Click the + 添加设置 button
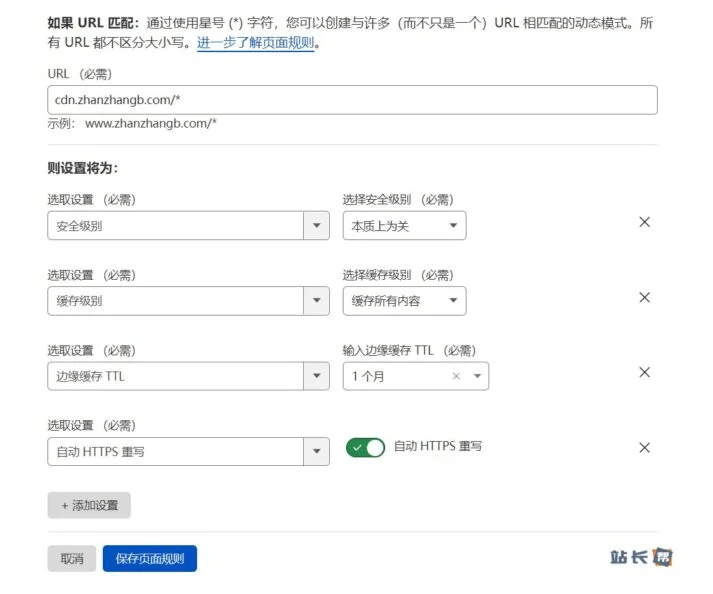Image resolution: width=713 pixels, height=594 pixels. point(89,506)
